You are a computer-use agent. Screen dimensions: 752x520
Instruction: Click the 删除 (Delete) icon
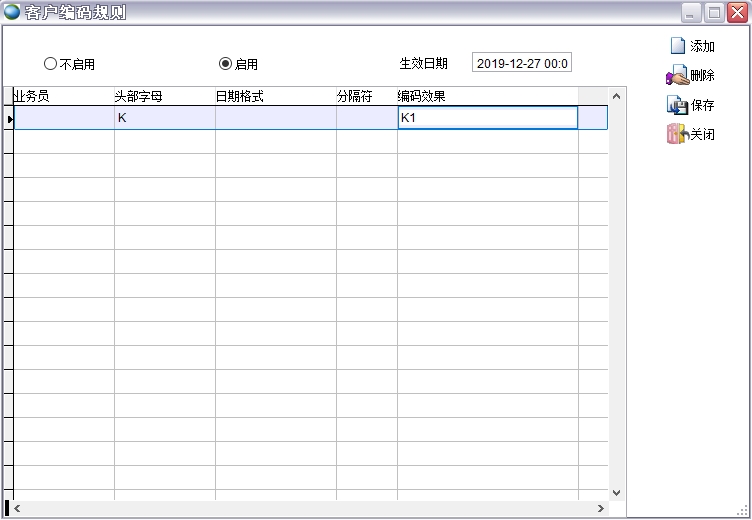(x=677, y=75)
